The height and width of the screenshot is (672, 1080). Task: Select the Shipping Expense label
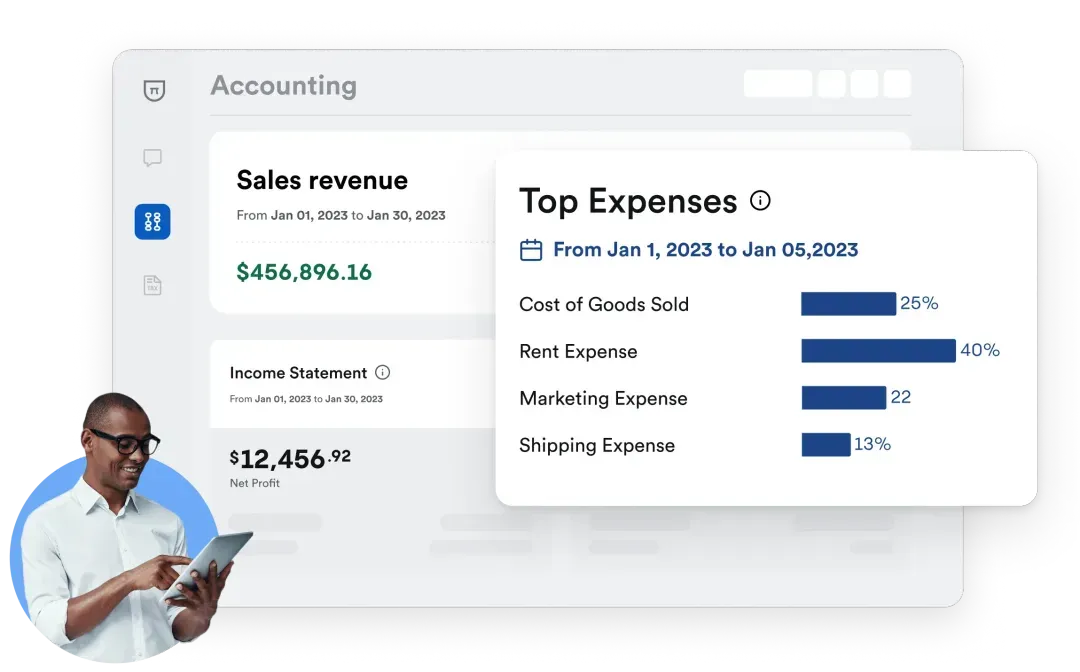[597, 445]
